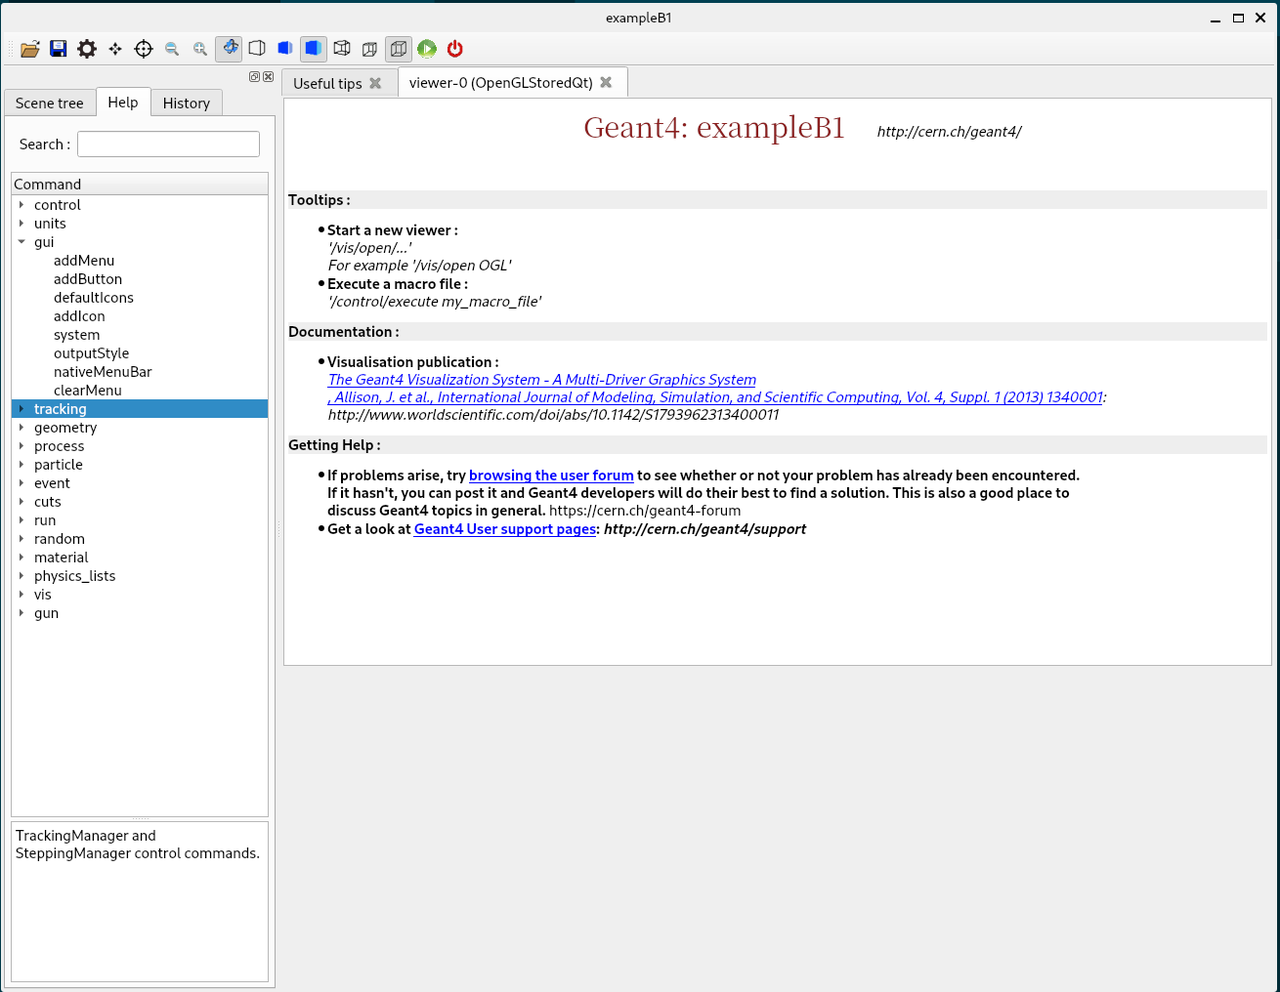This screenshot has height=992, width=1280.
Task: Switch to perspective projection with the cube icon left of the highlighted one
Action: click(370, 48)
